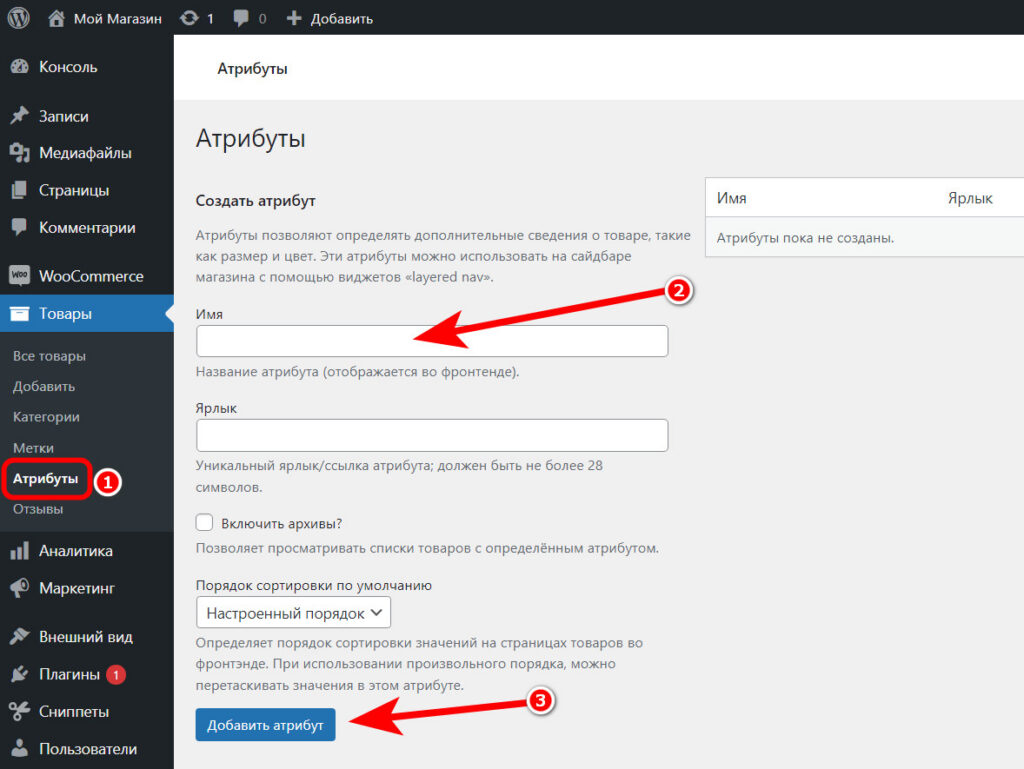Viewport: 1024px width, 769px height.
Task: Click the Аналитика bar chart icon
Action: [x=20, y=551]
